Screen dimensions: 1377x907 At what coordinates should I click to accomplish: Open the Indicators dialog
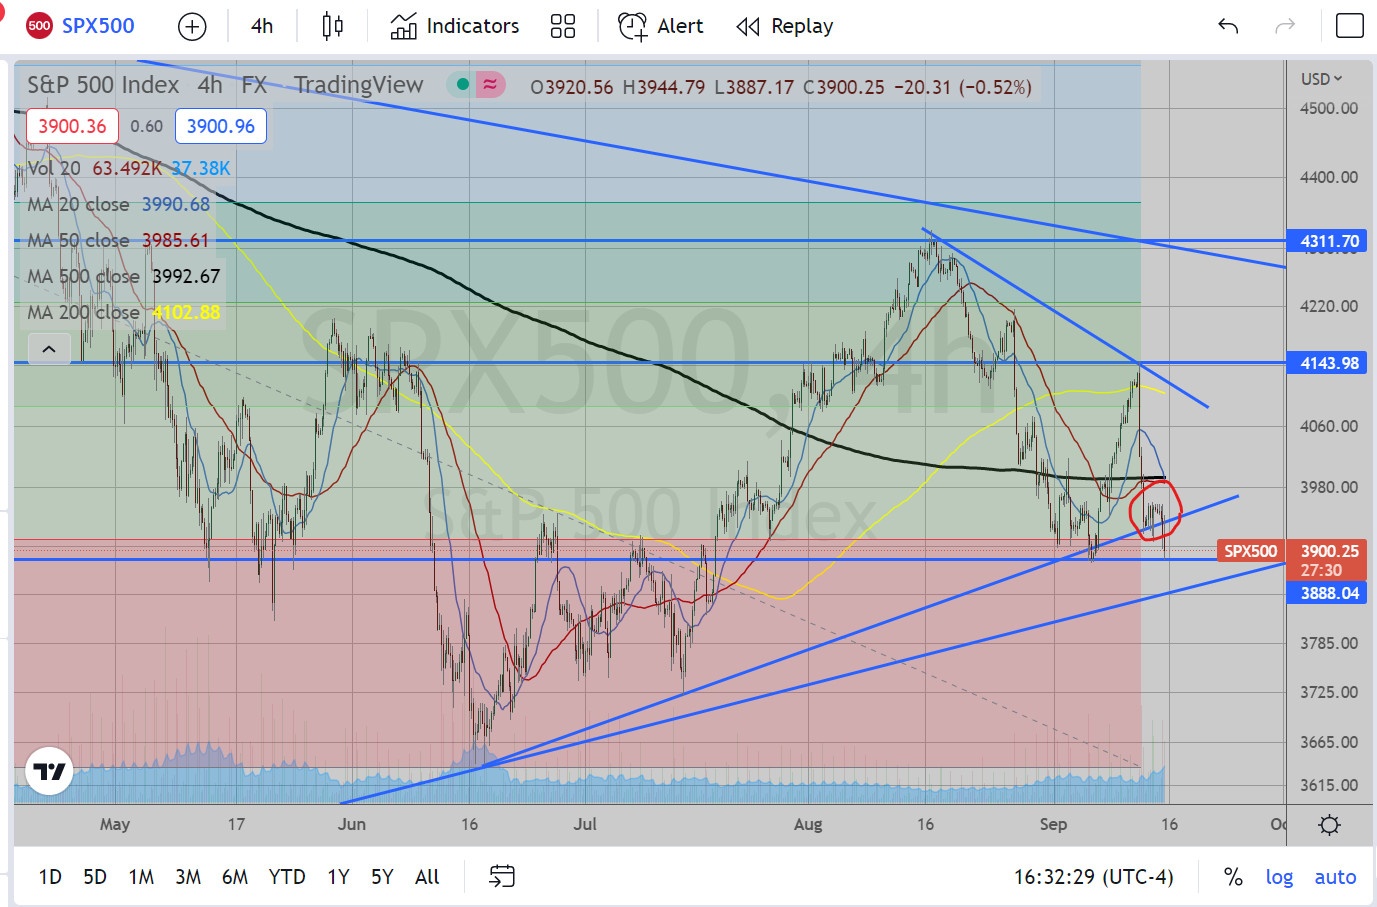455,26
